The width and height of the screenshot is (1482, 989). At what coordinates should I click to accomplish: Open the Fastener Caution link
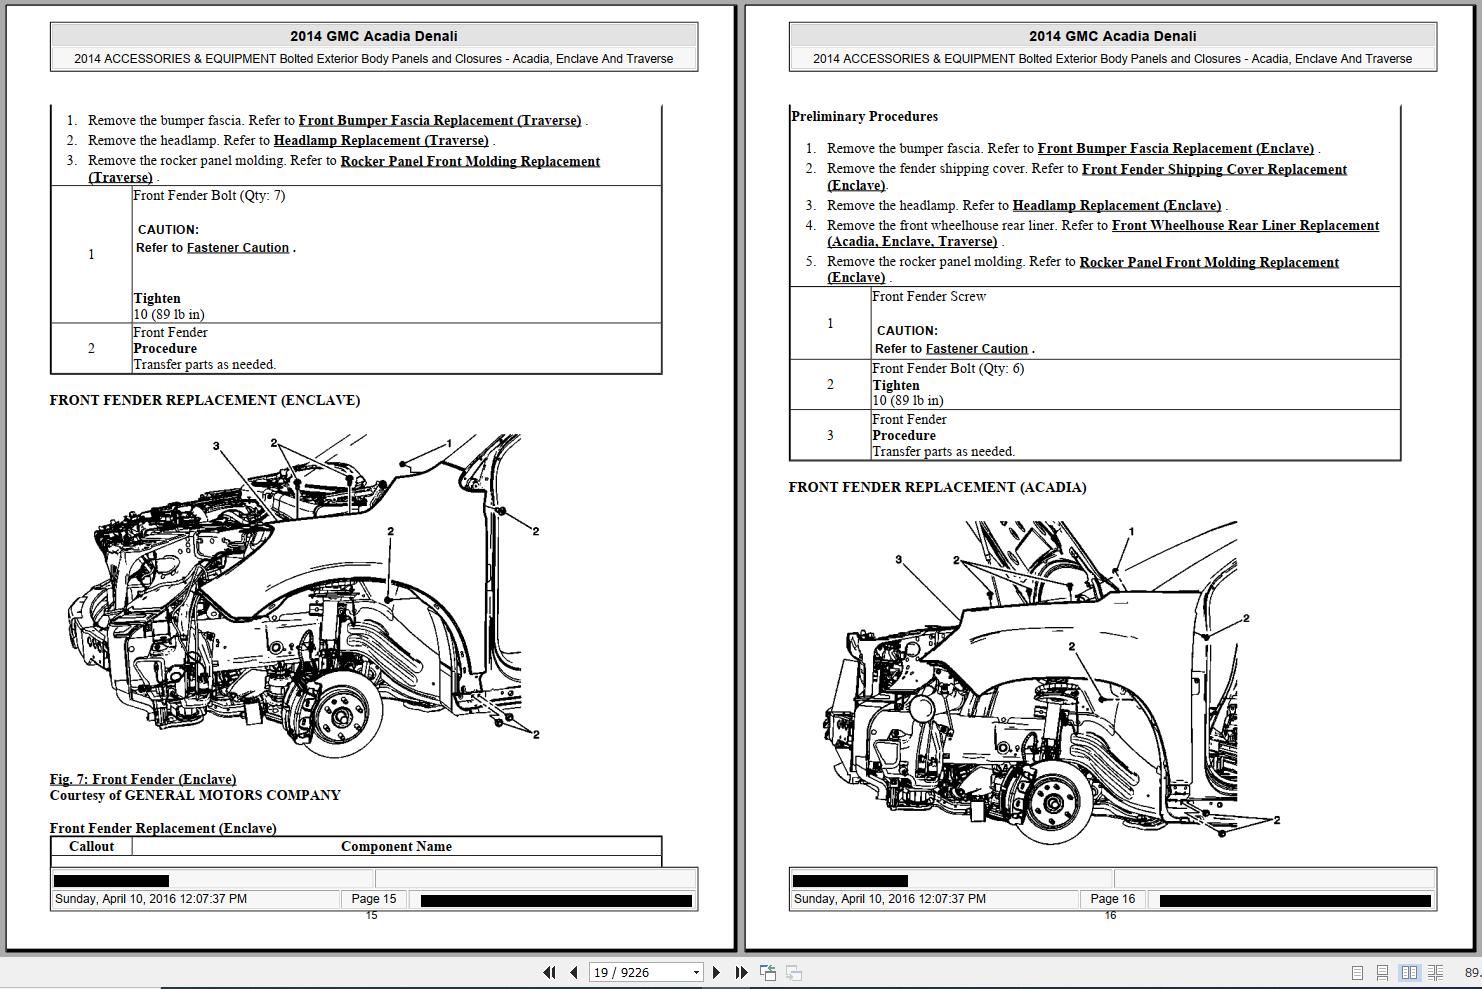coord(237,247)
